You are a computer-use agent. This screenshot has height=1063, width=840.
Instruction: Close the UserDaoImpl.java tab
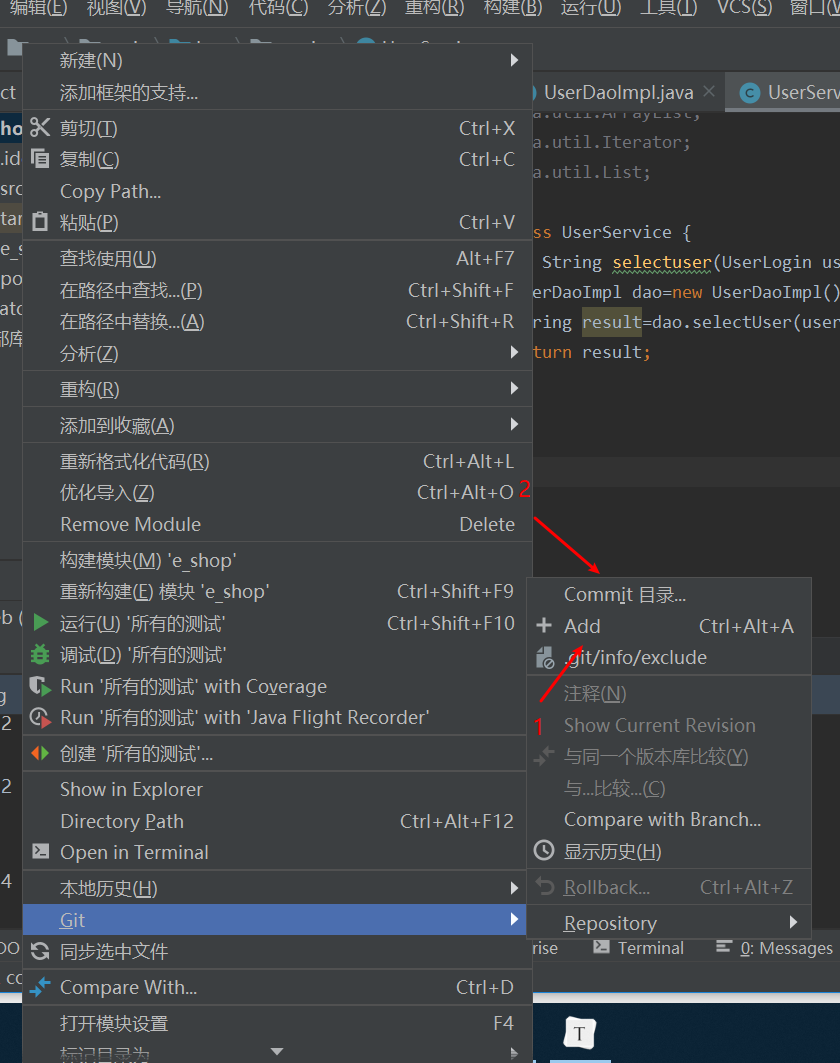point(708,91)
